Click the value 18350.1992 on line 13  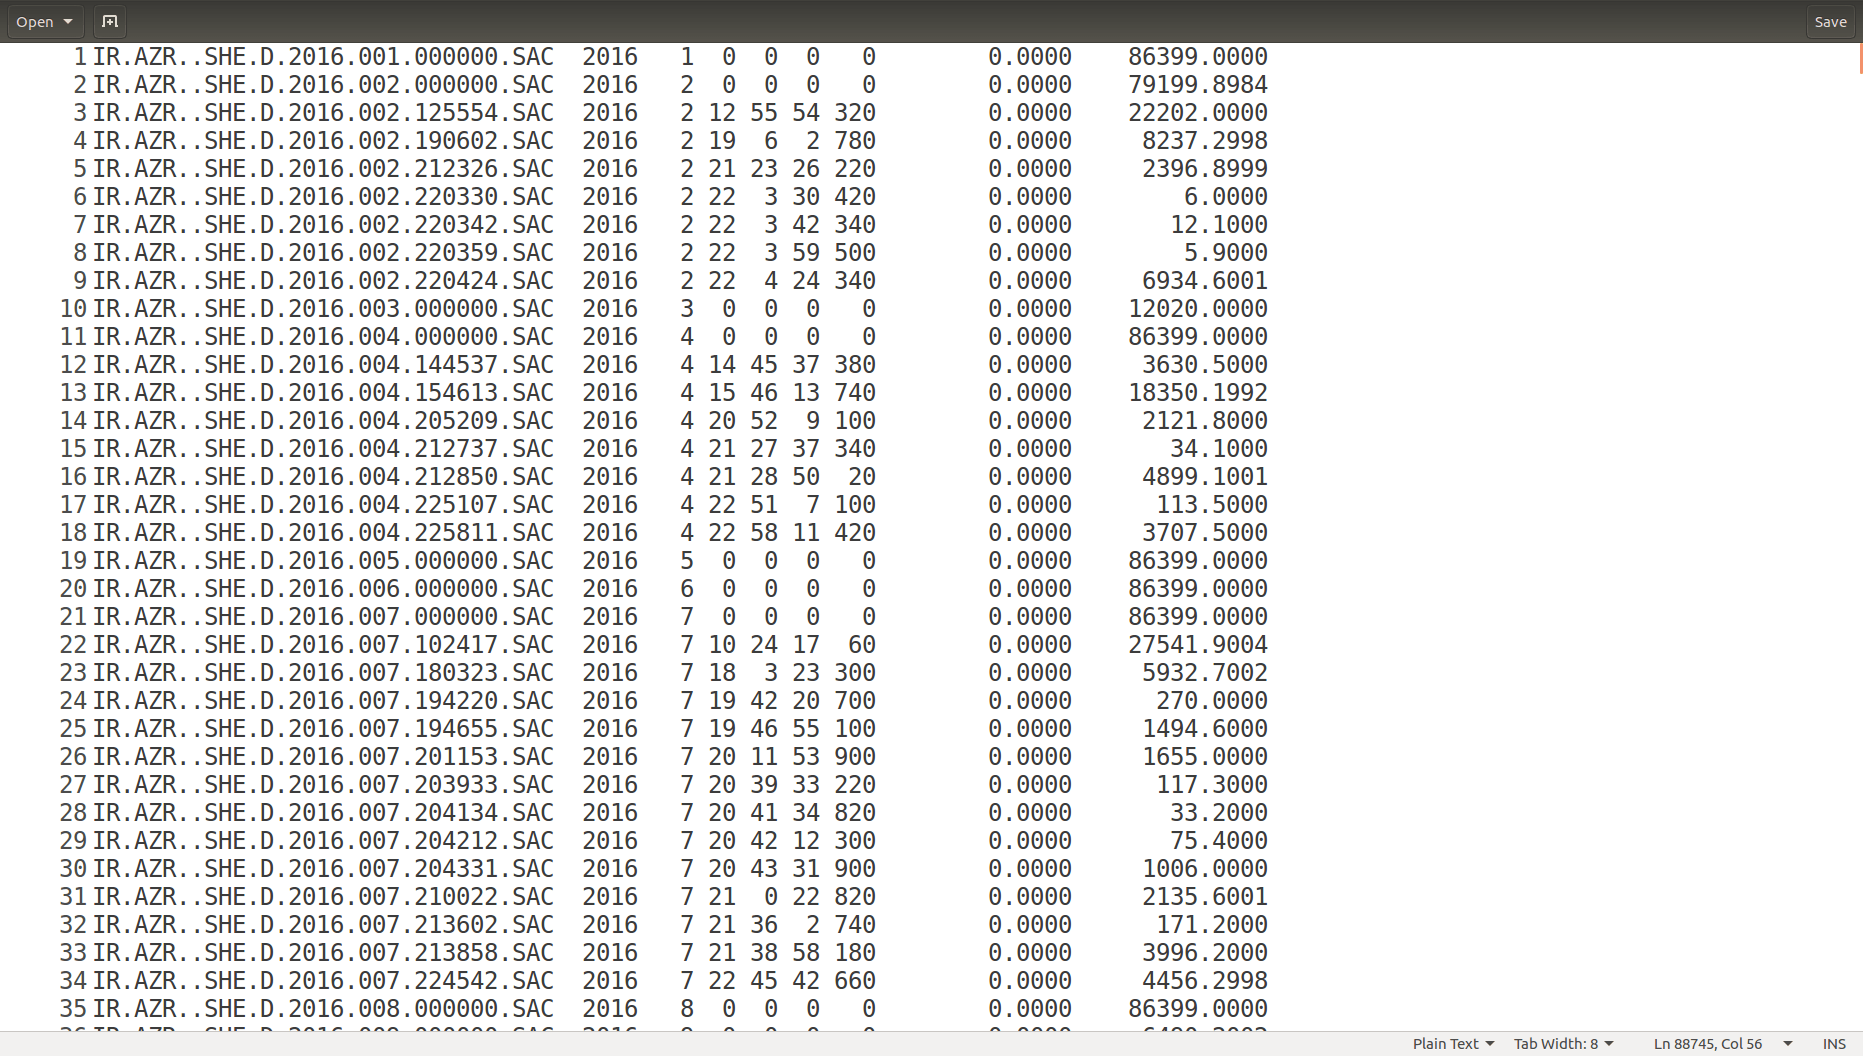(1197, 393)
